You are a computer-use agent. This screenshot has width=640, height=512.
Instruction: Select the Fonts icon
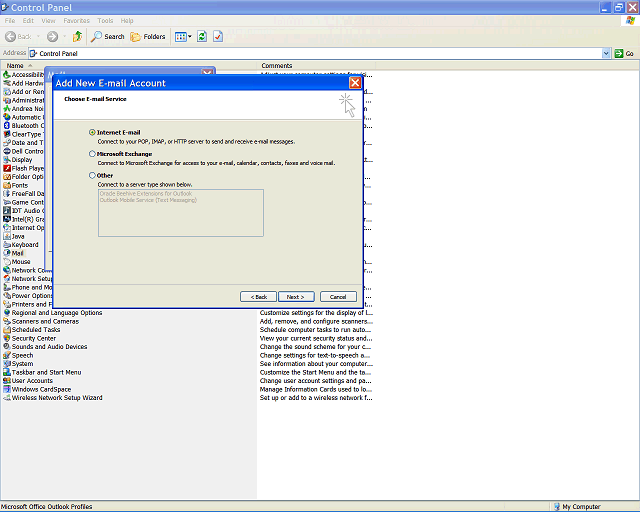tap(7, 185)
